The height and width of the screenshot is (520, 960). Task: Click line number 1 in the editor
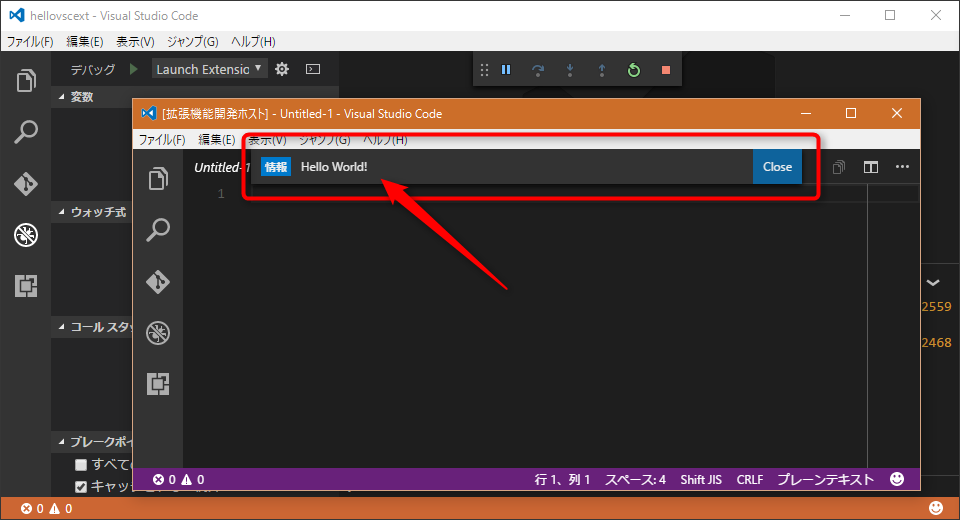coord(222,194)
